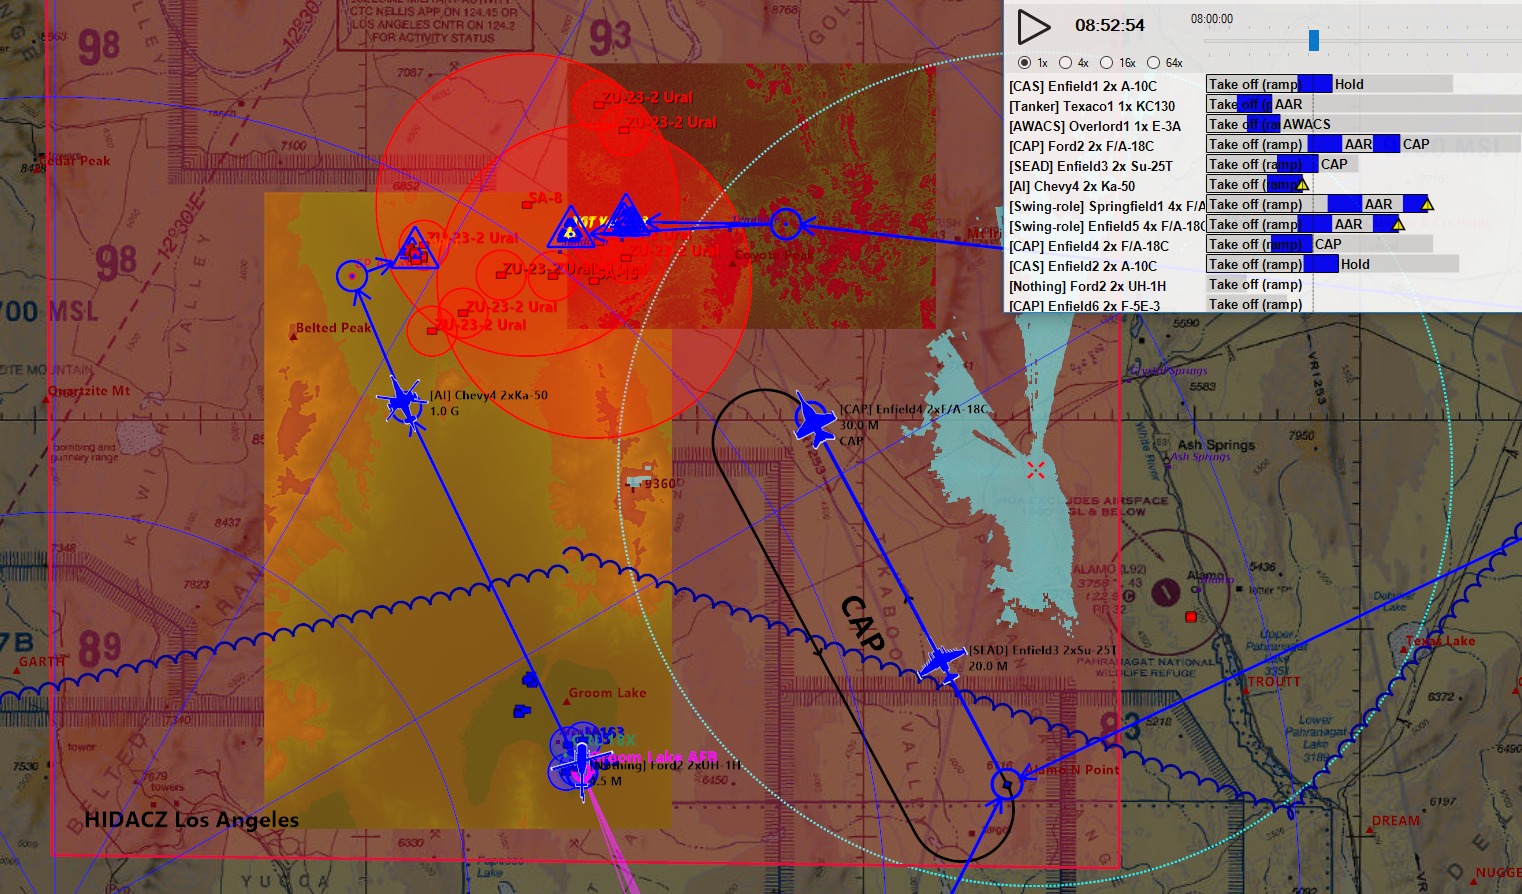Click the blue target triangle left of red circles
The width and height of the screenshot is (1522, 894).
click(x=415, y=250)
